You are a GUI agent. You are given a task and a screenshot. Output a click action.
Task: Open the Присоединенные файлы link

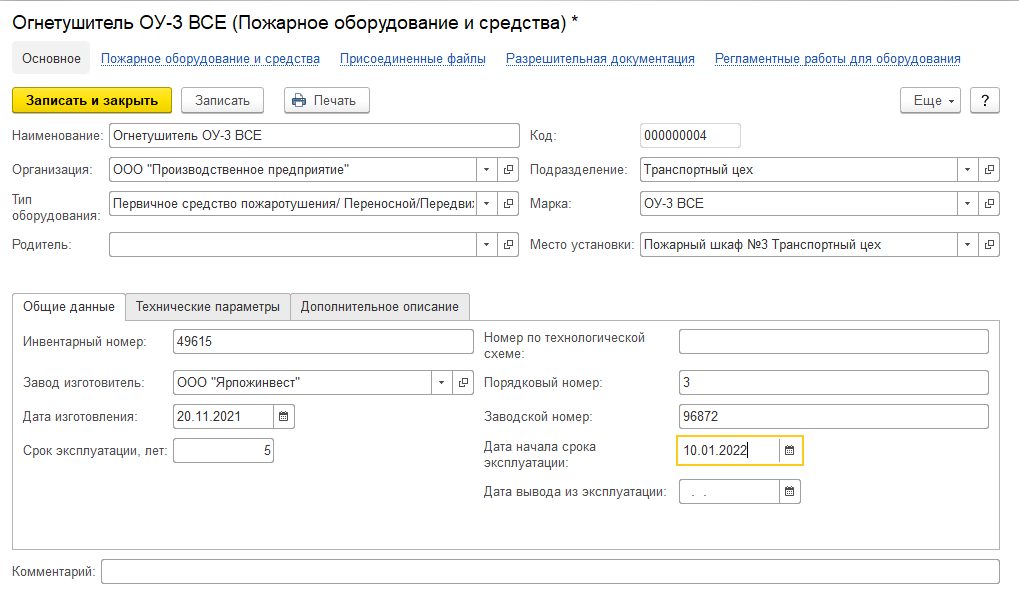coord(412,59)
